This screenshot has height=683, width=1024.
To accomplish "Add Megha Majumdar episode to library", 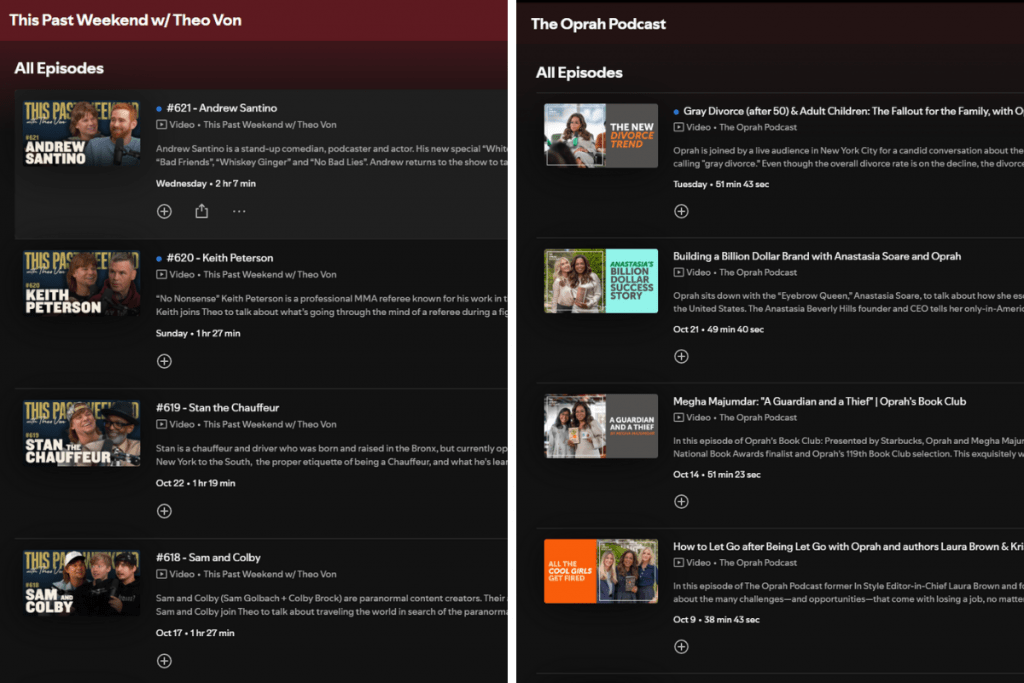I will pos(681,501).
